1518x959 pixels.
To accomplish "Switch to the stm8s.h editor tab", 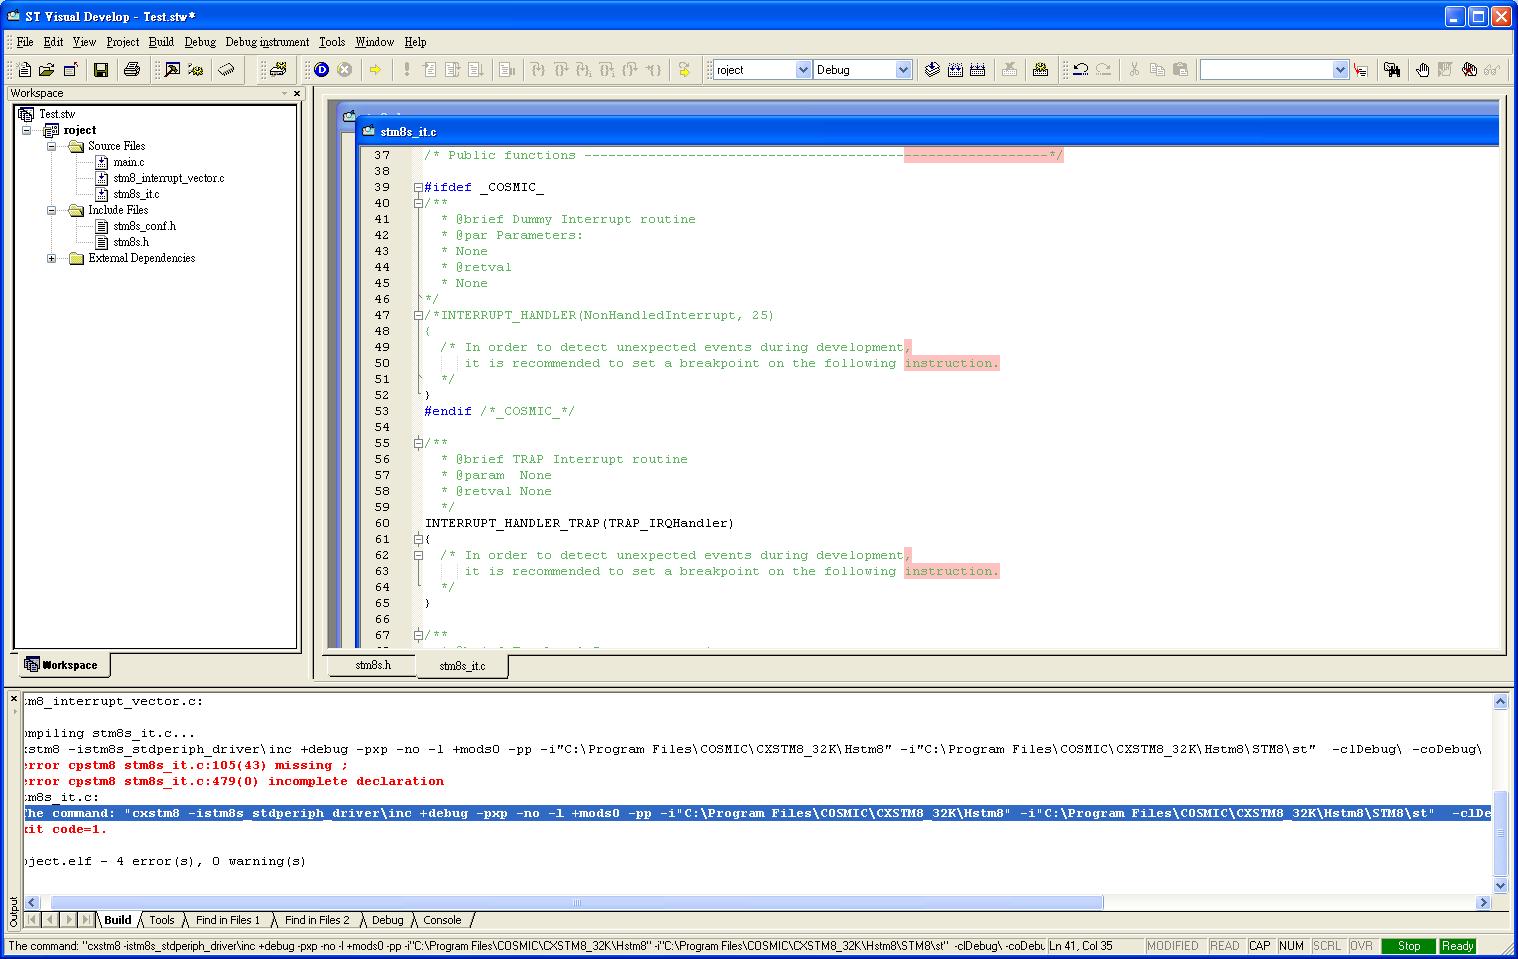I will pyautogui.click(x=373, y=664).
